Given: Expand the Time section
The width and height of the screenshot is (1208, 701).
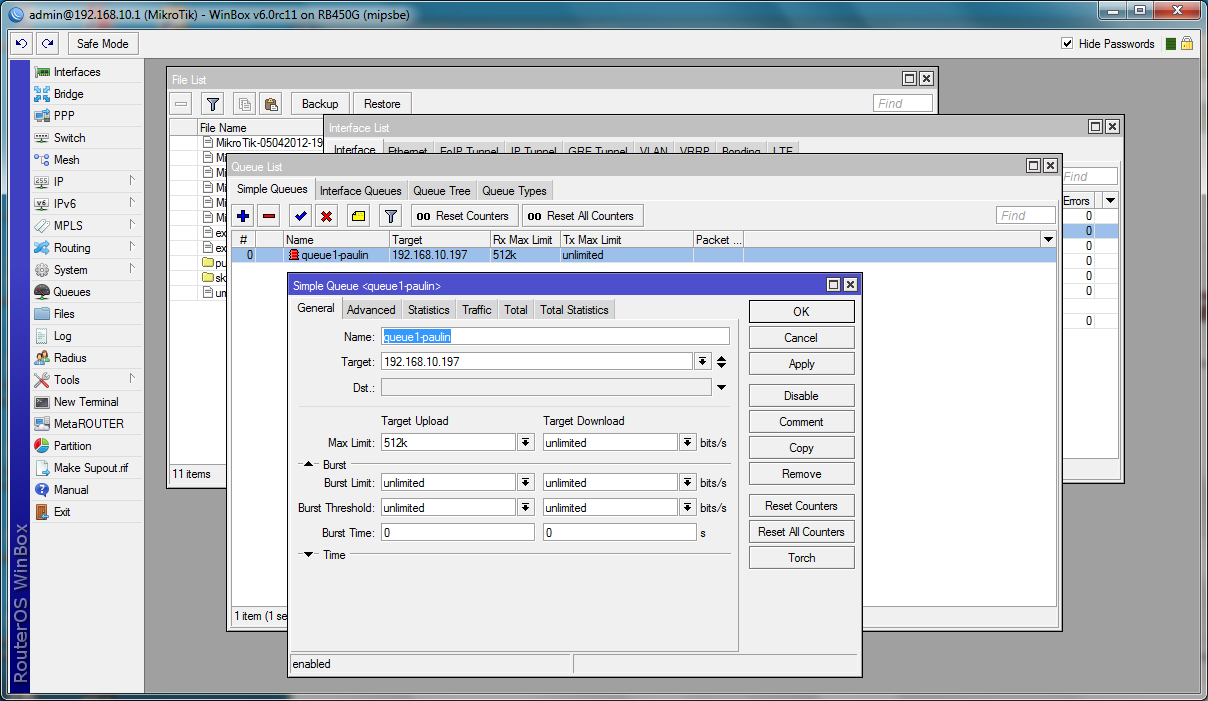Looking at the screenshot, I should point(309,555).
